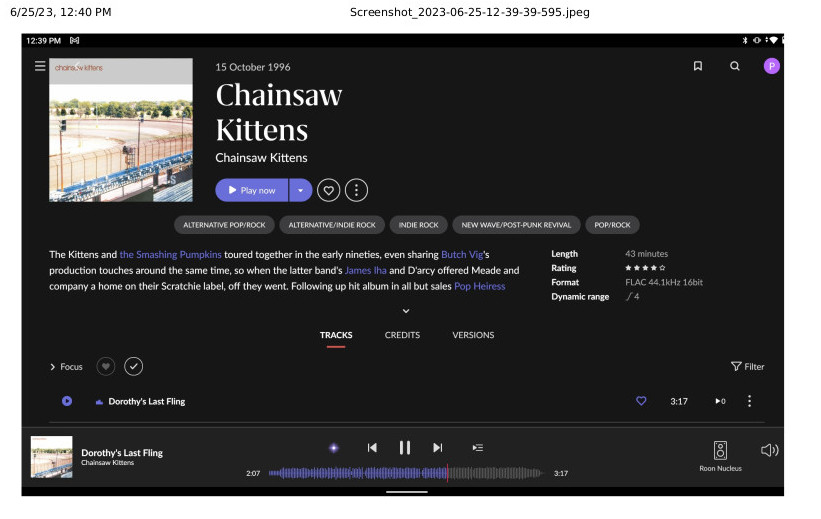Image resolution: width=821 pixels, height=519 pixels.
Task: Open the play queue icon
Action: coord(478,448)
